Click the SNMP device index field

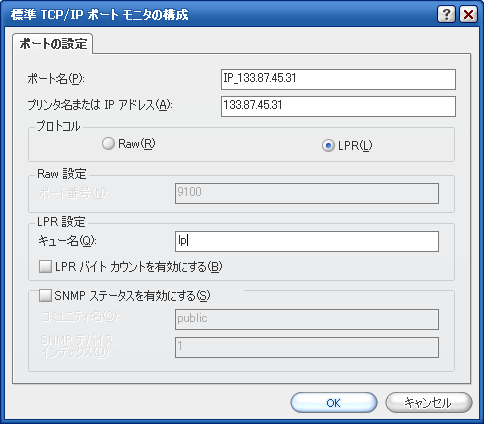pos(307,347)
